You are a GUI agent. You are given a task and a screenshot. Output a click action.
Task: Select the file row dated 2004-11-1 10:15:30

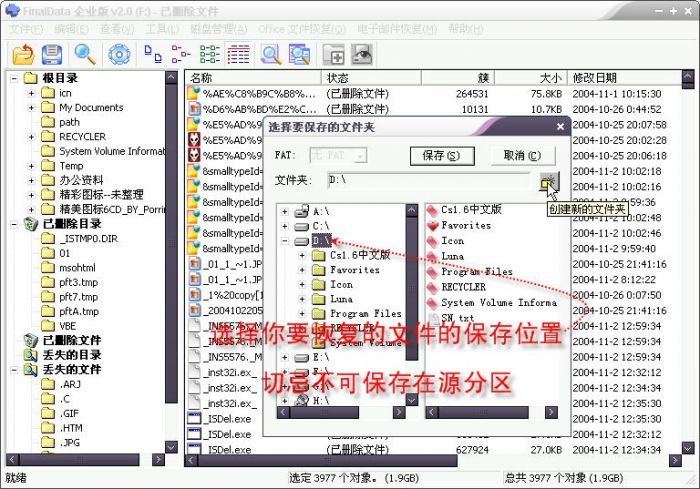click(x=433, y=94)
